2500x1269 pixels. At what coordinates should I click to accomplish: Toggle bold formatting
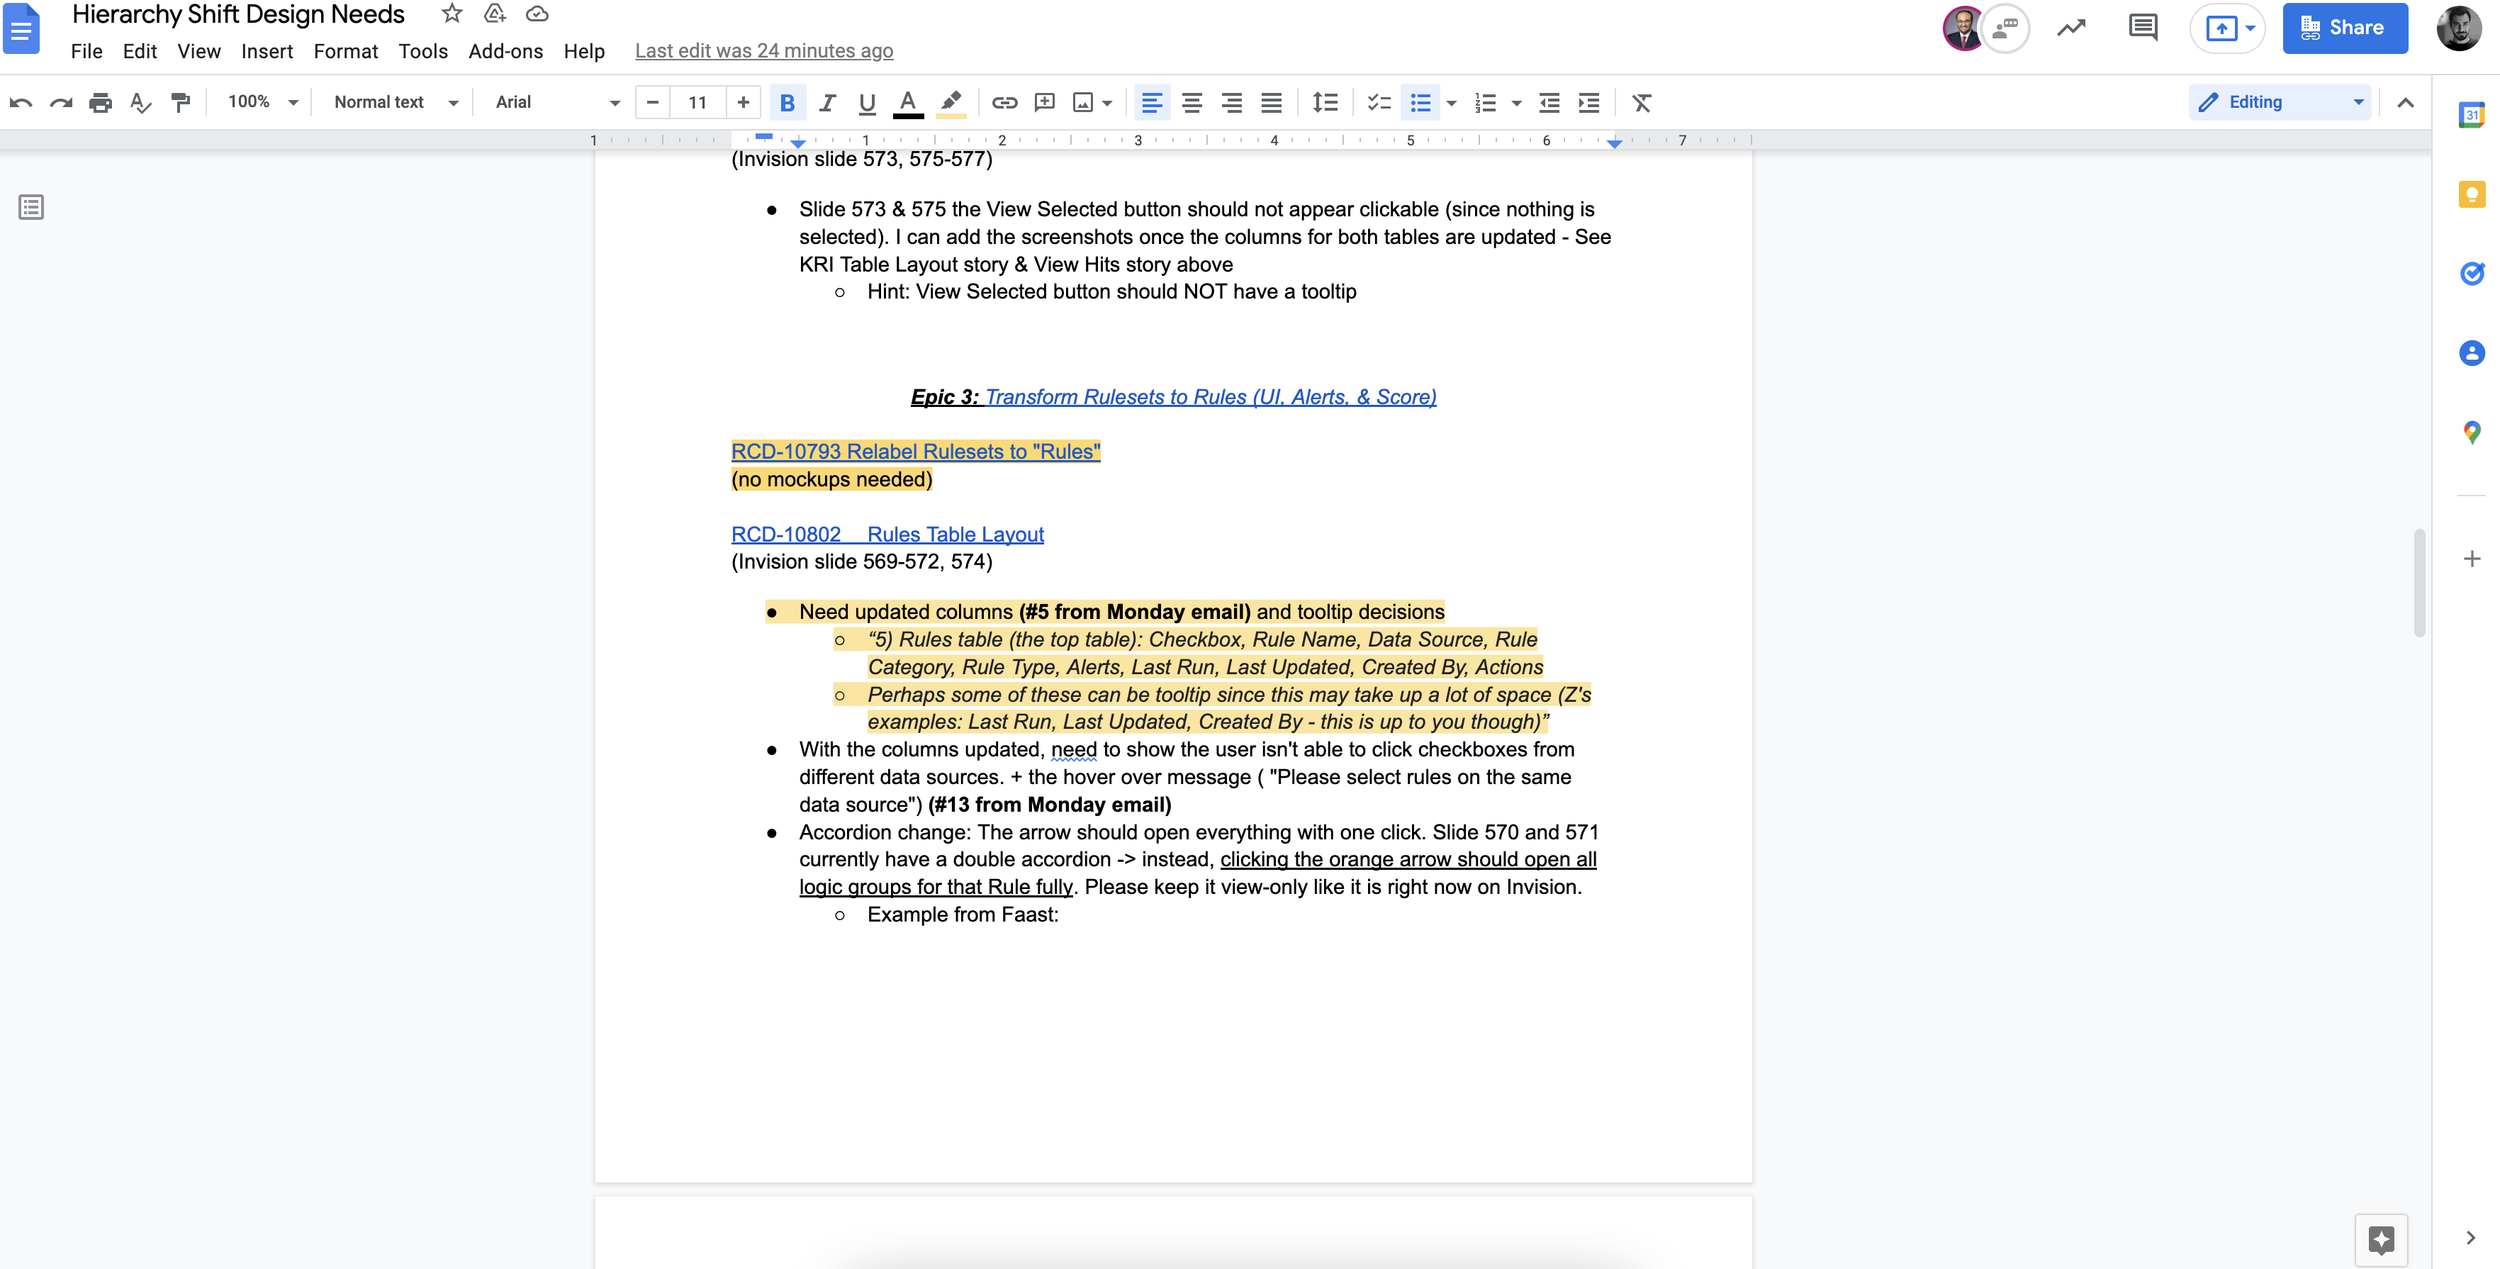787,102
